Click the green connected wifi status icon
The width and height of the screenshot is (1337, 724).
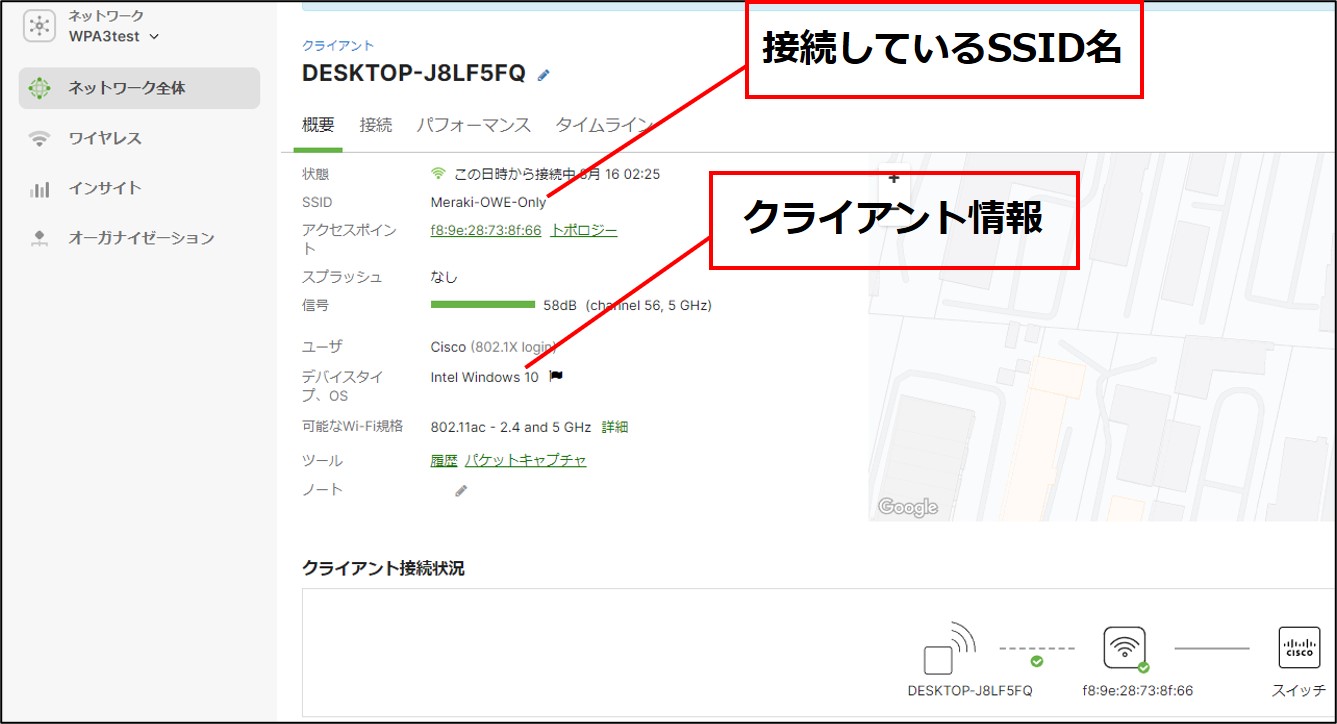(x=438, y=173)
